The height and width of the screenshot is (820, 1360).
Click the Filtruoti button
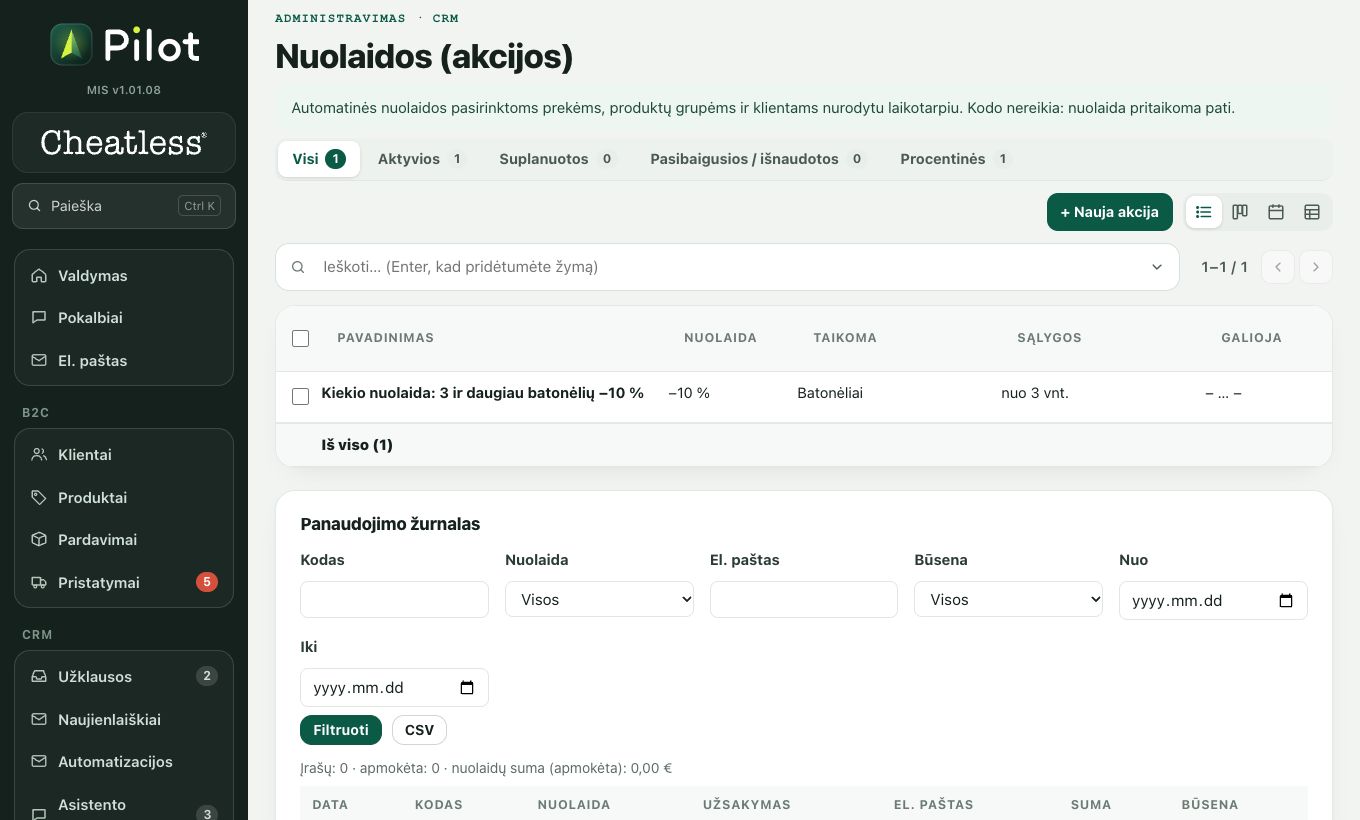pyautogui.click(x=341, y=730)
